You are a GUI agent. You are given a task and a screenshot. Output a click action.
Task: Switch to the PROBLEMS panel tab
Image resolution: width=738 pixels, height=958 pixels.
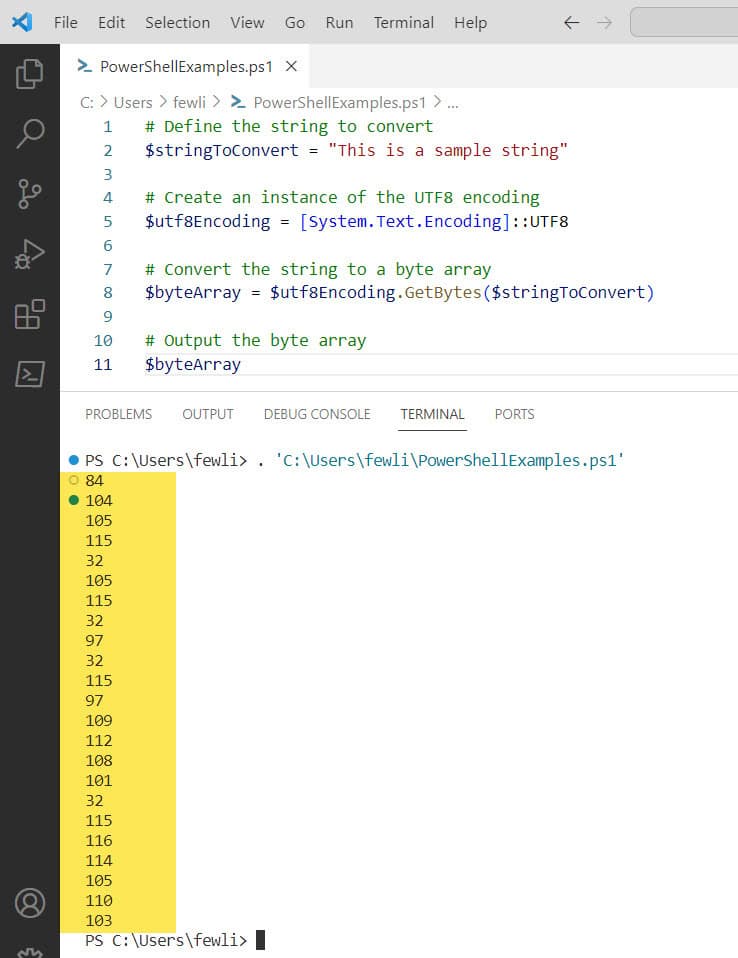pos(119,414)
